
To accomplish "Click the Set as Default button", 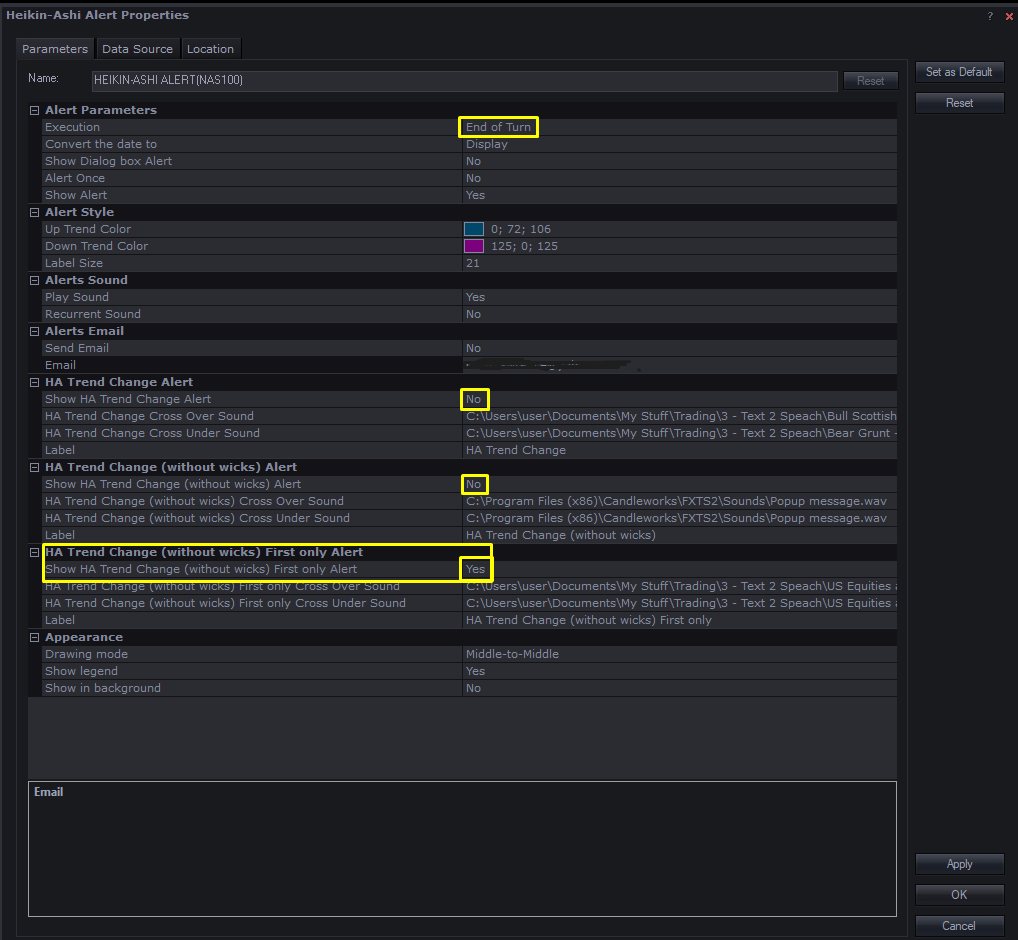I will (x=959, y=72).
